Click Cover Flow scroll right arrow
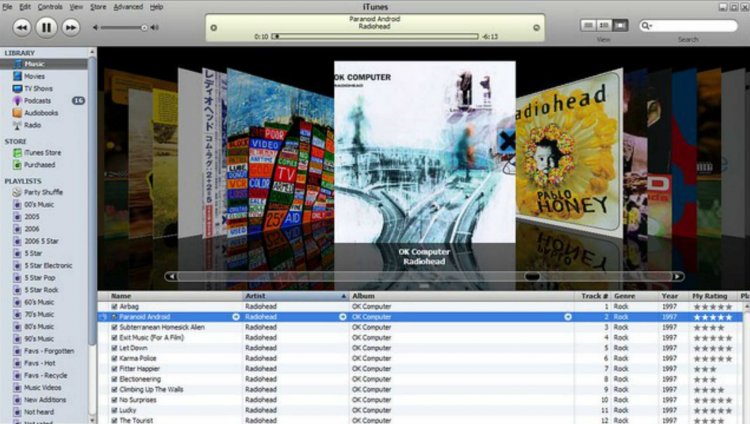This screenshot has height=424, width=750. coord(678,277)
